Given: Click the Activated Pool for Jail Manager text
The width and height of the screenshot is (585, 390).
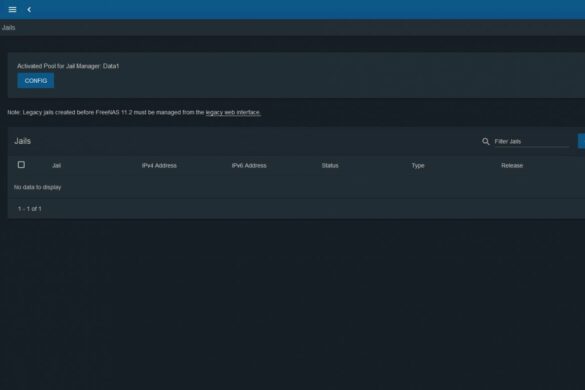Looking at the screenshot, I should click(68, 66).
